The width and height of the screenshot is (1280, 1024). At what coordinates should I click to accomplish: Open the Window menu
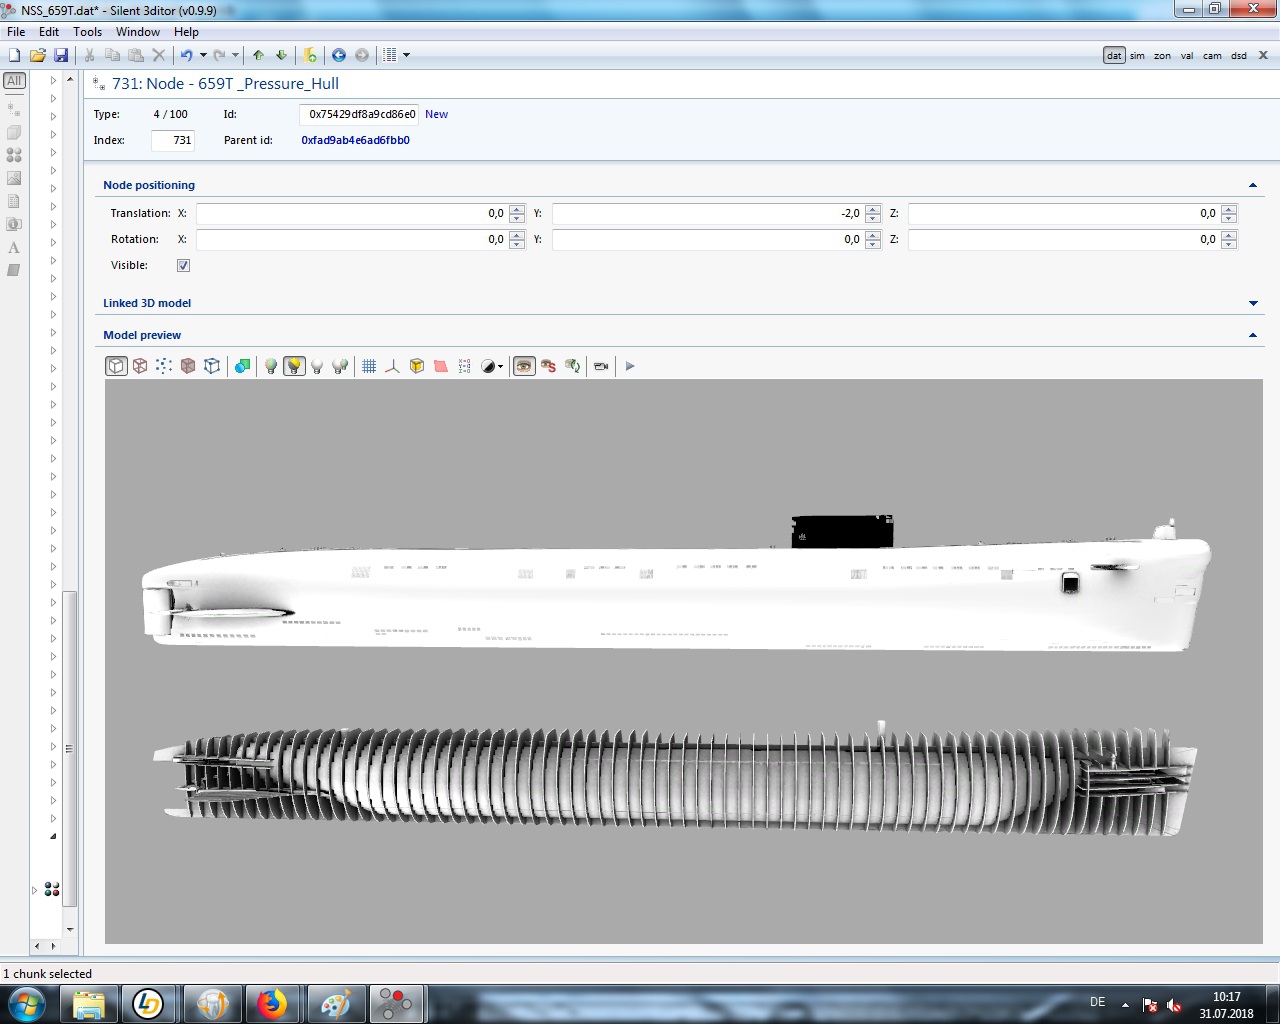pos(138,32)
